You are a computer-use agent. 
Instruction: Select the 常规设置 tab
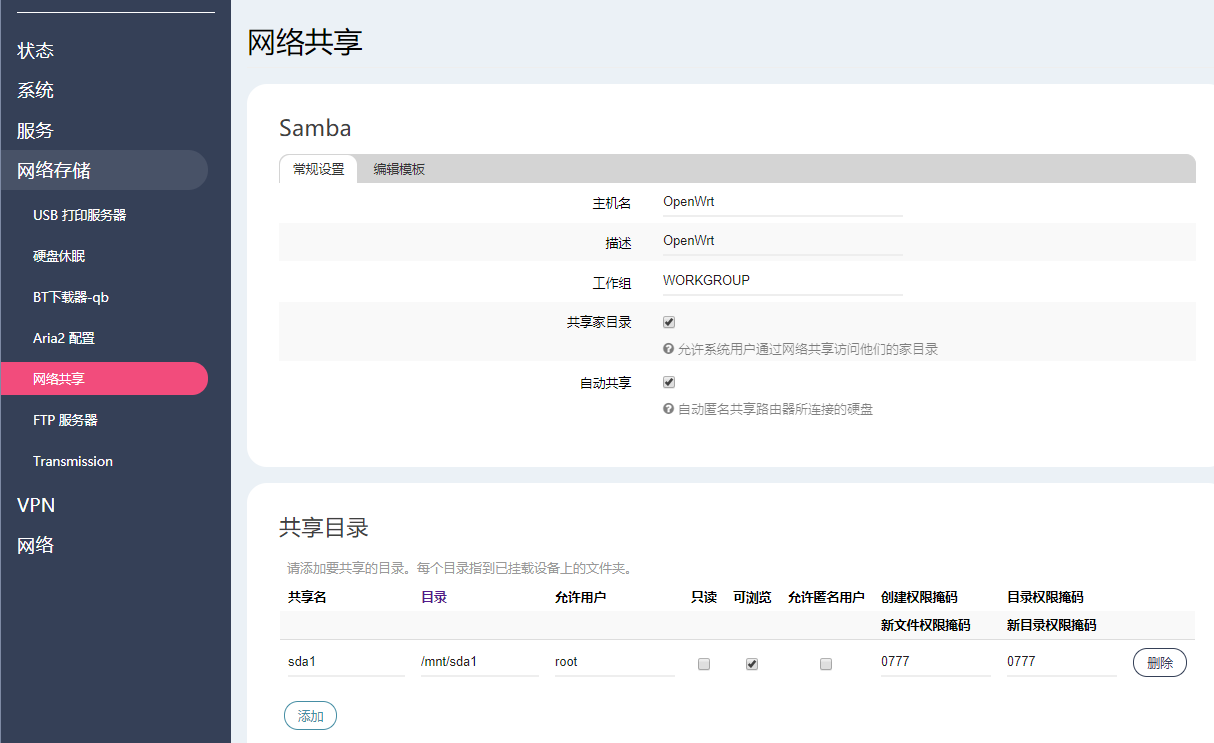point(318,169)
